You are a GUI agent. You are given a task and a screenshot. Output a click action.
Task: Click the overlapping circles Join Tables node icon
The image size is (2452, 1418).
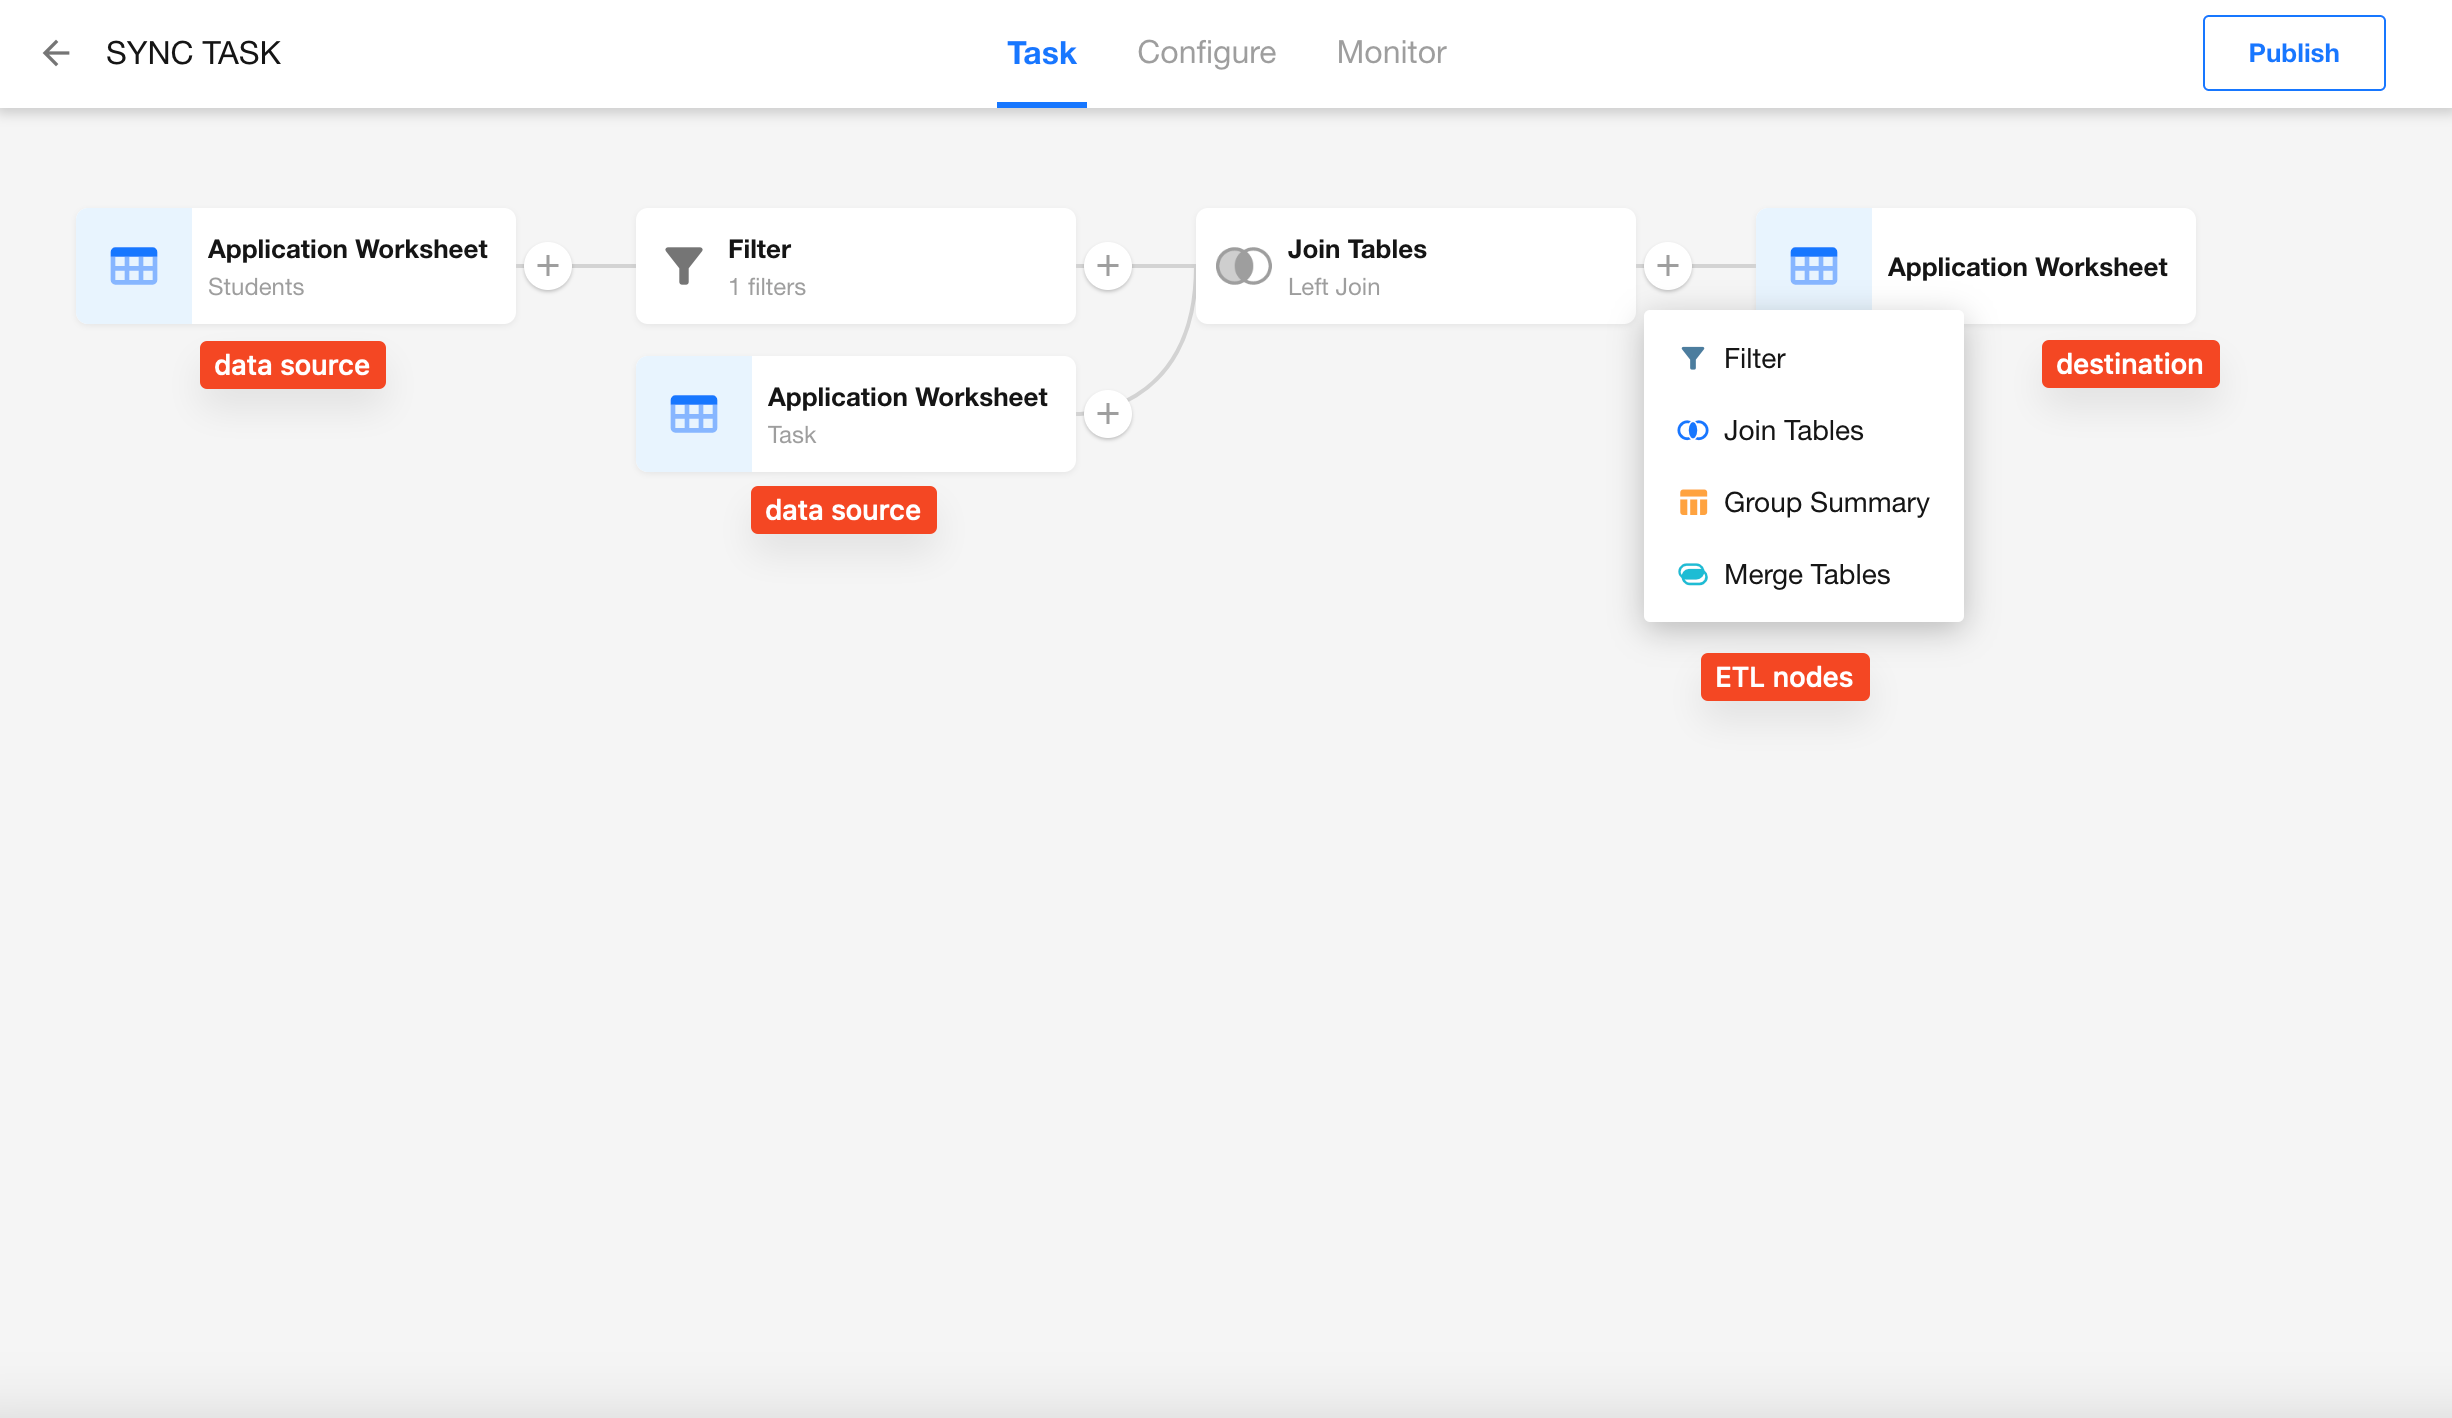(x=1243, y=266)
